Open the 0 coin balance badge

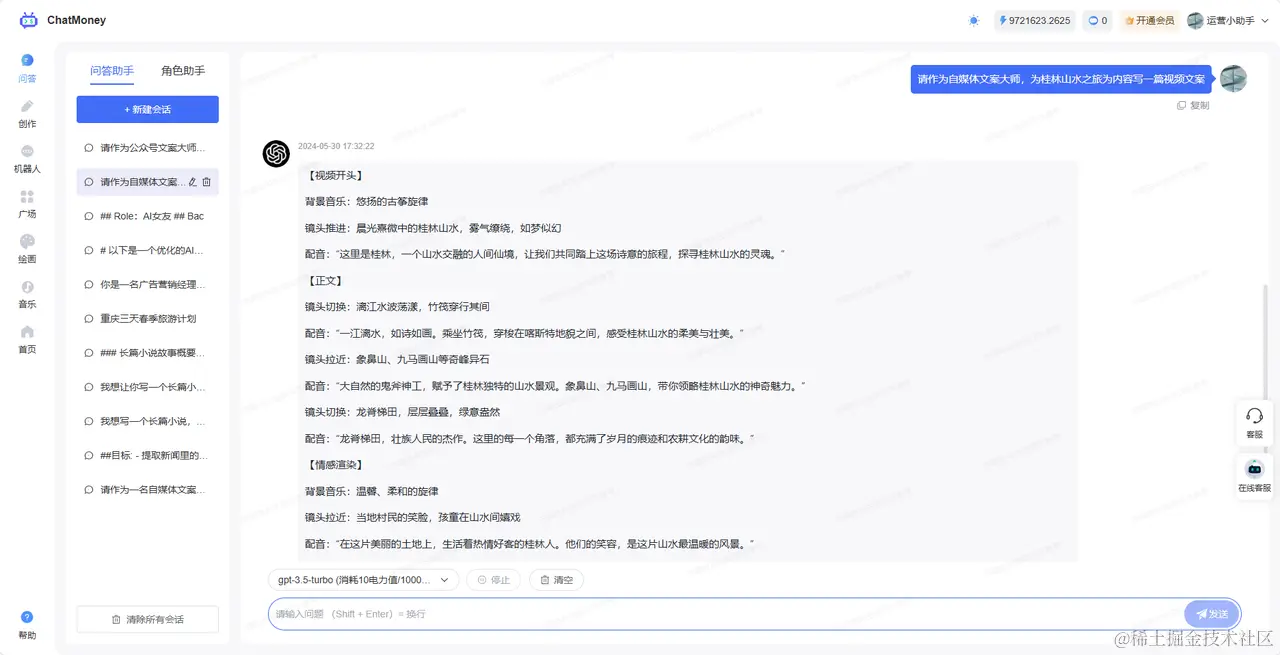(1097, 20)
